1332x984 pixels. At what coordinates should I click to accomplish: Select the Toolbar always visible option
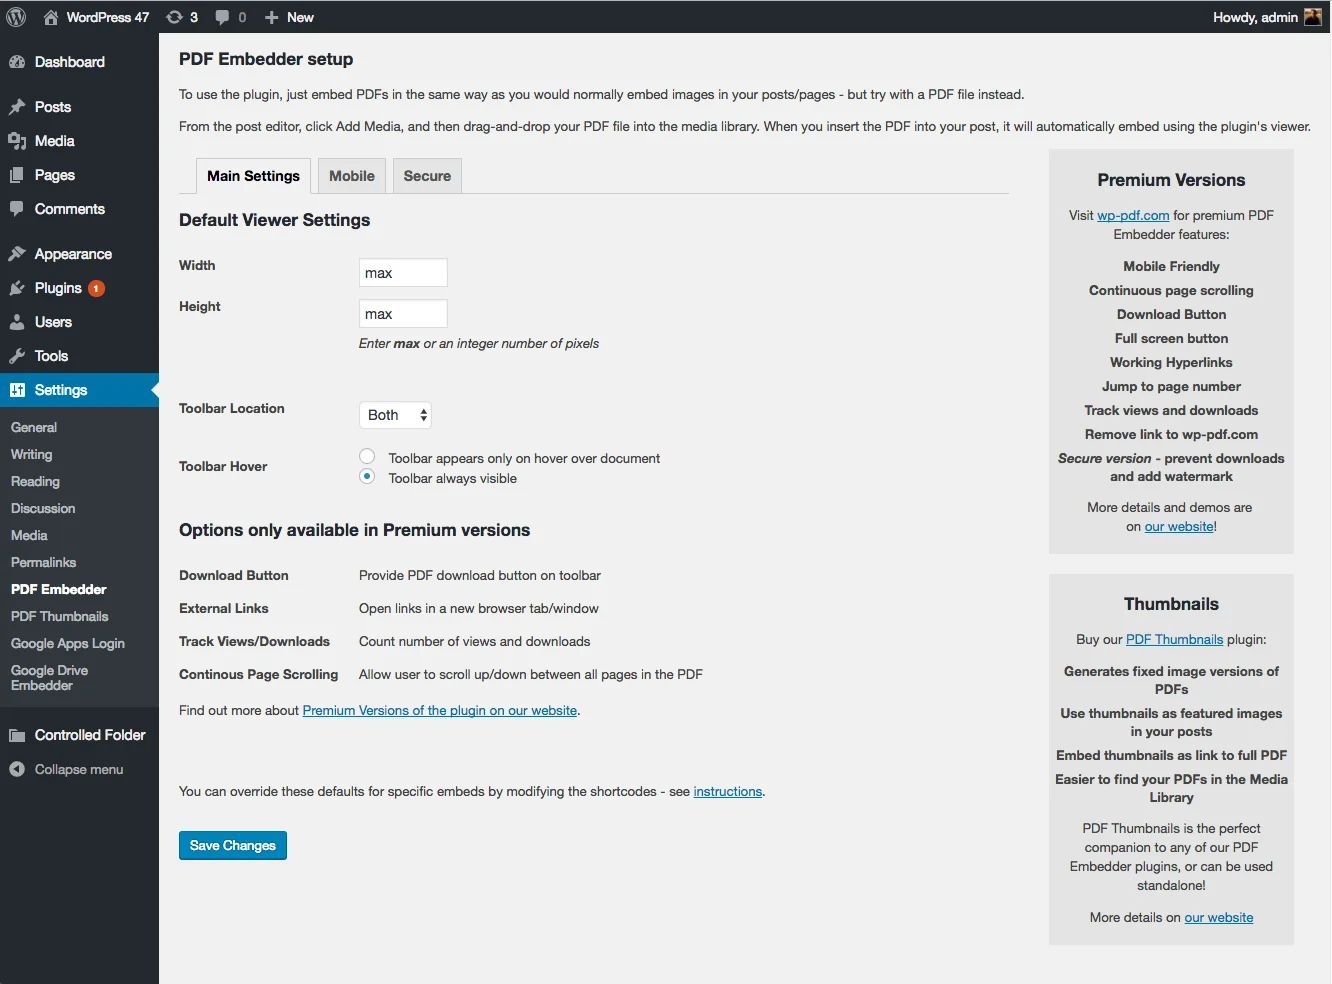[x=367, y=477]
